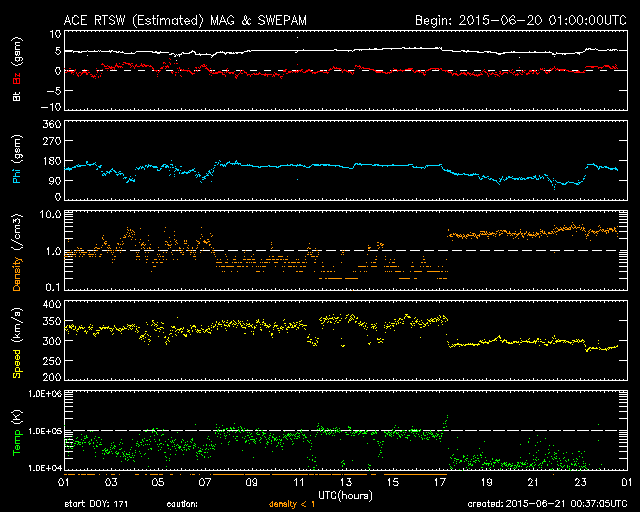Click the '90' tick on the Phi panel

55,181
